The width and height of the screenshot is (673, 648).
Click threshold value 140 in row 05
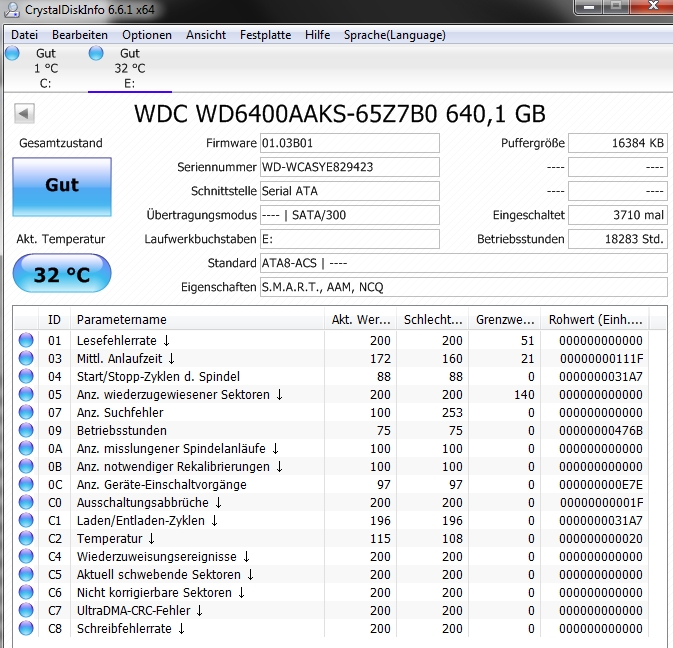click(524, 395)
